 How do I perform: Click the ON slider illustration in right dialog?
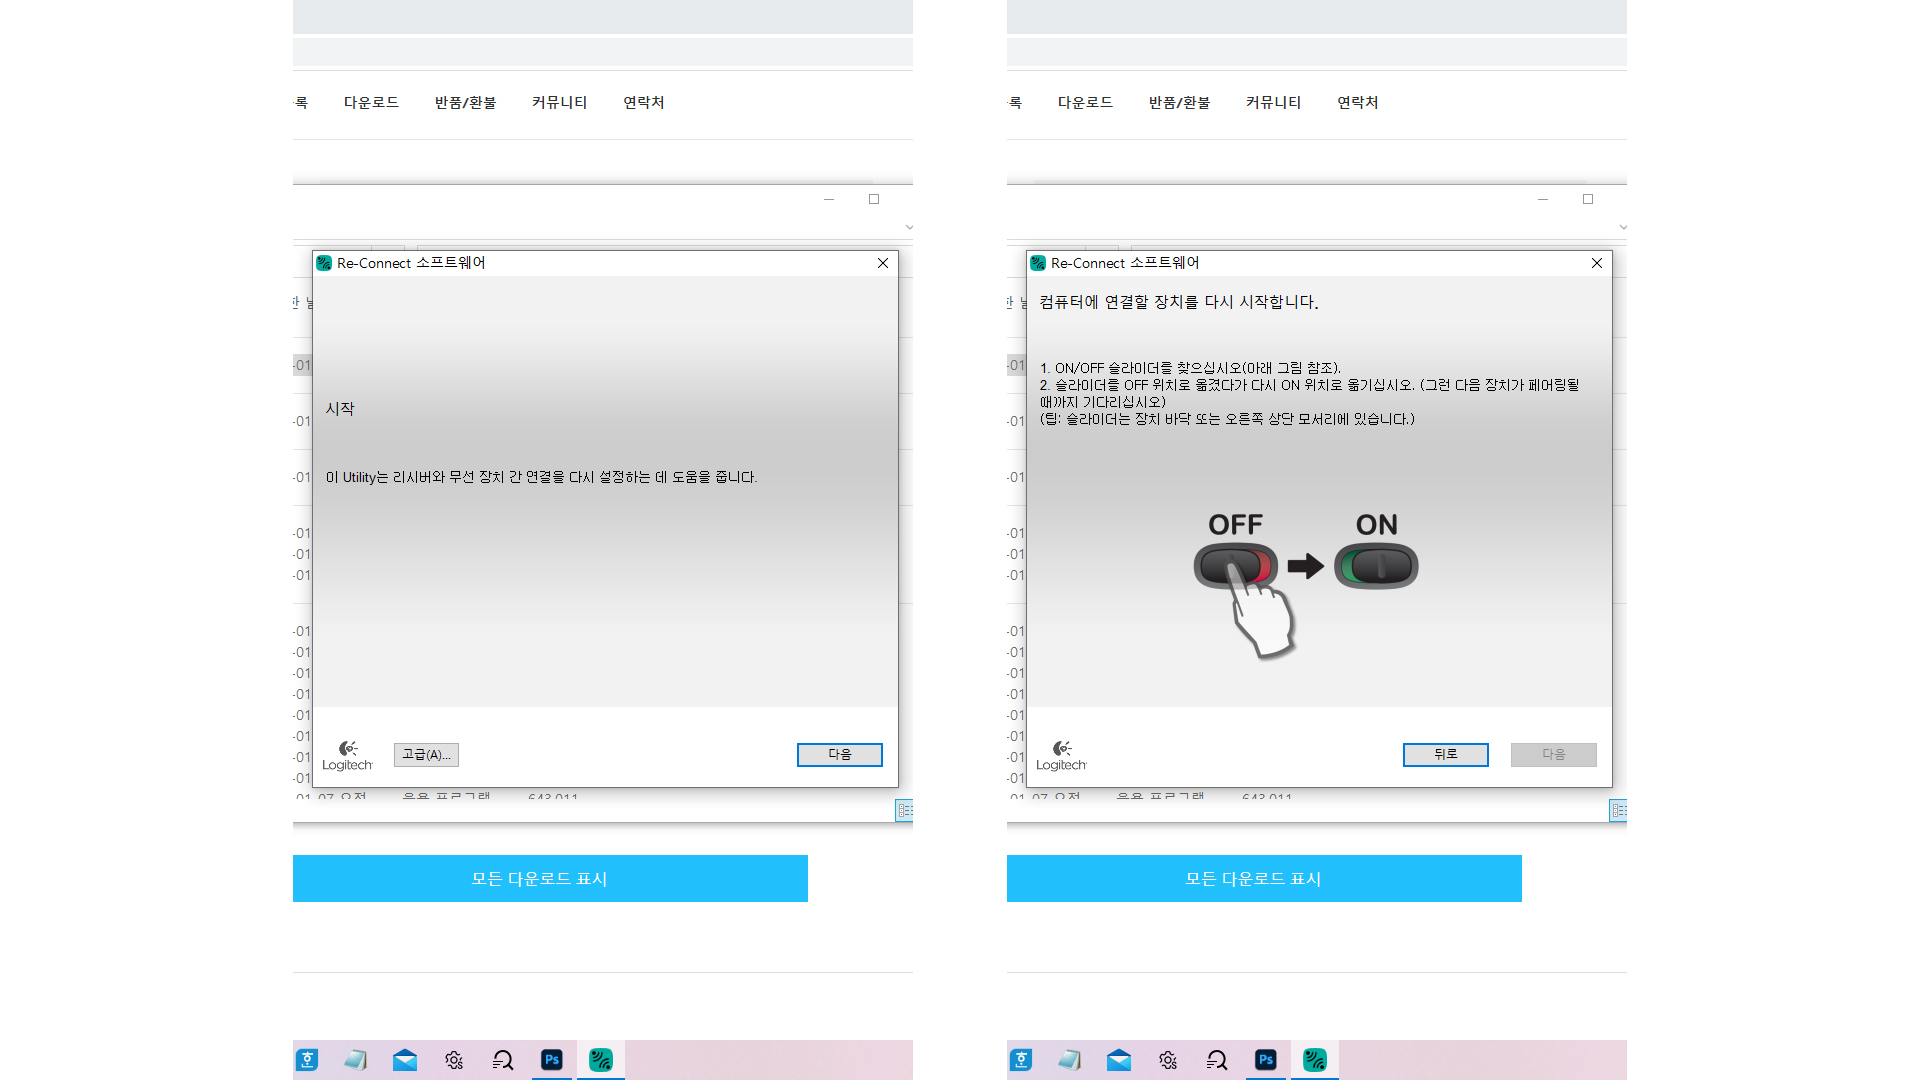(1376, 566)
